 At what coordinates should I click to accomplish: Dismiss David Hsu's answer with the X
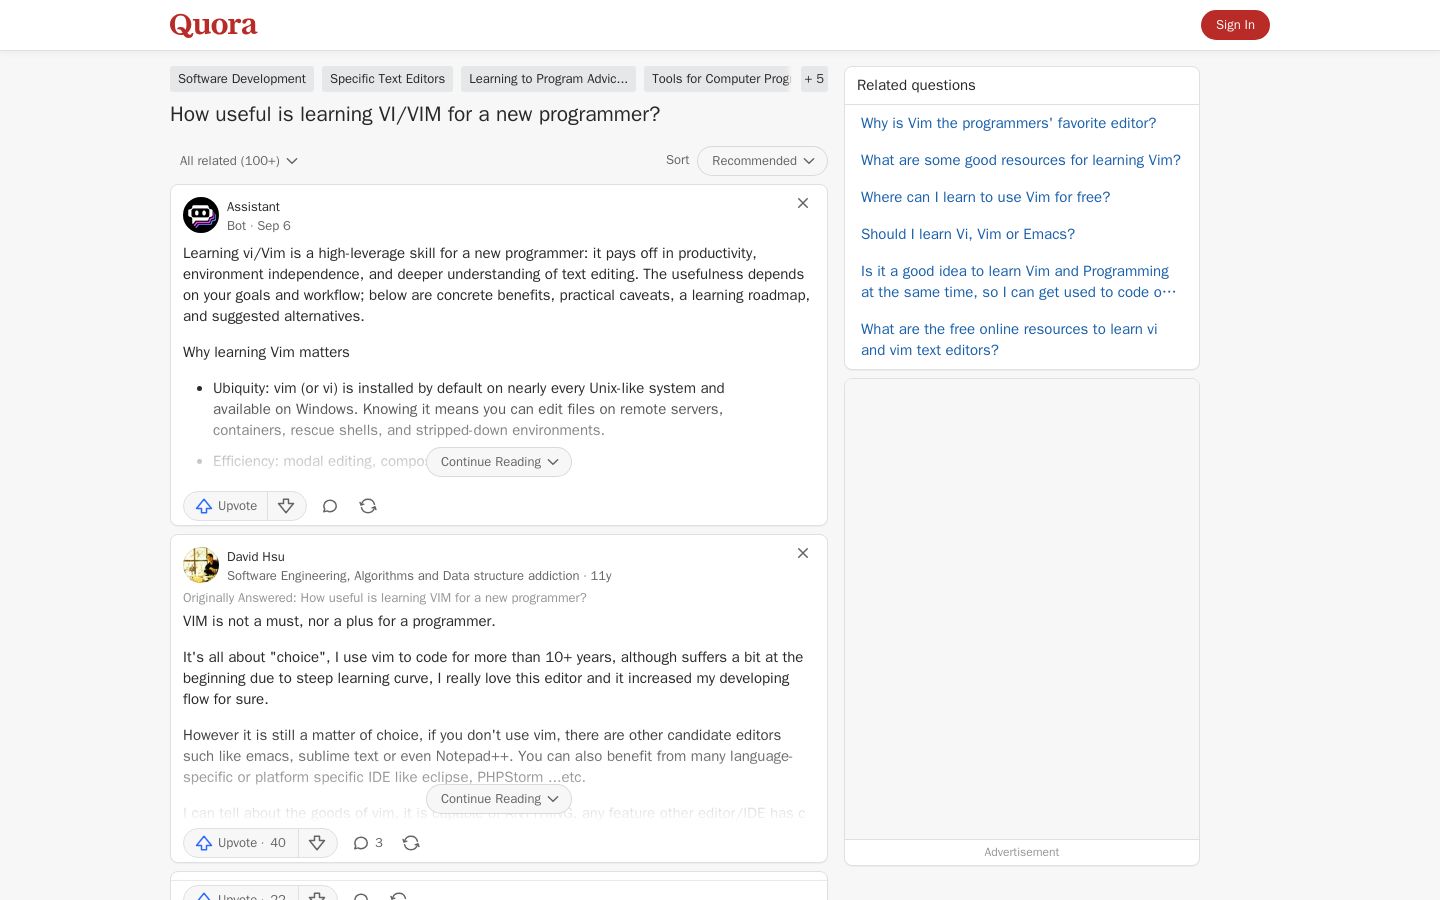pyautogui.click(x=803, y=553)
